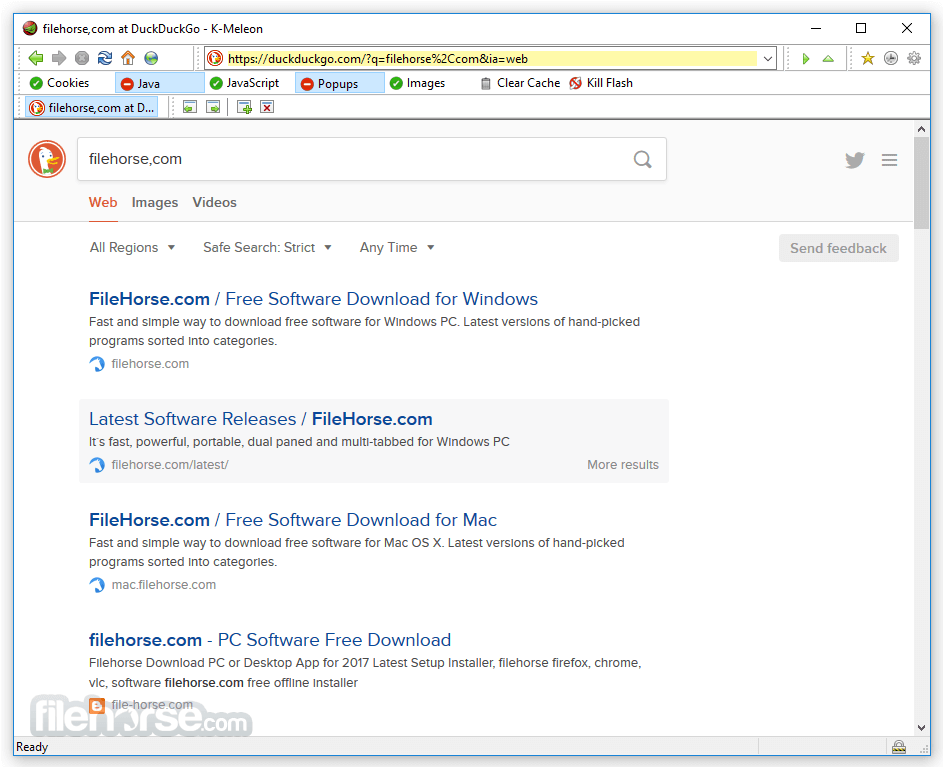The image size is (943, 767).
Task: Click site favicon in the URL bar
Action: tap(215, 58)
